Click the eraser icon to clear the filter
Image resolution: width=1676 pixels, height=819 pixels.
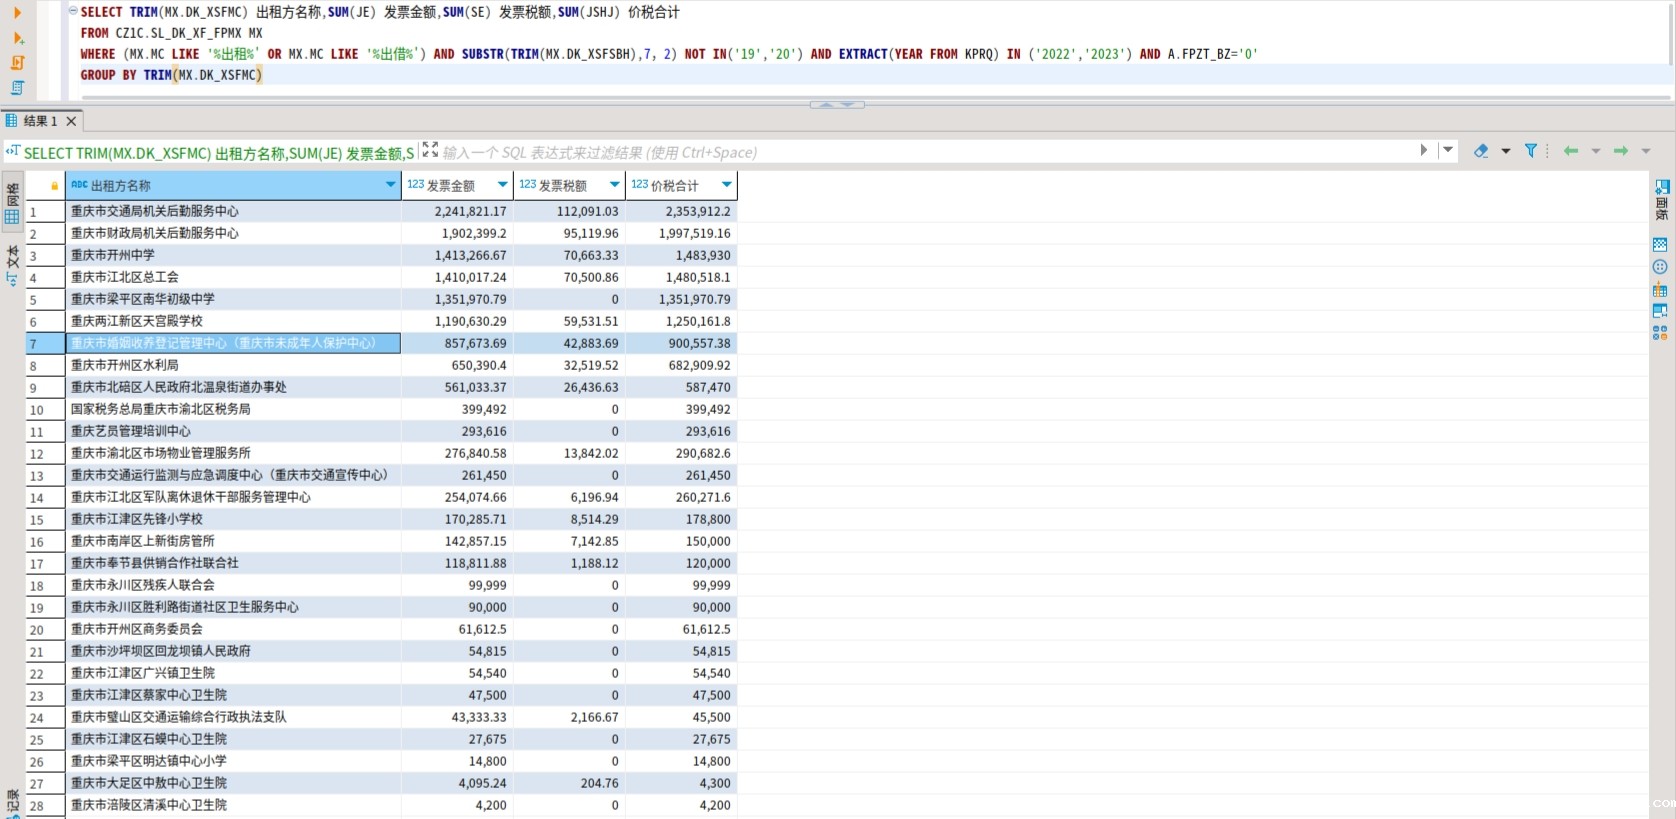coord(1481,151)
